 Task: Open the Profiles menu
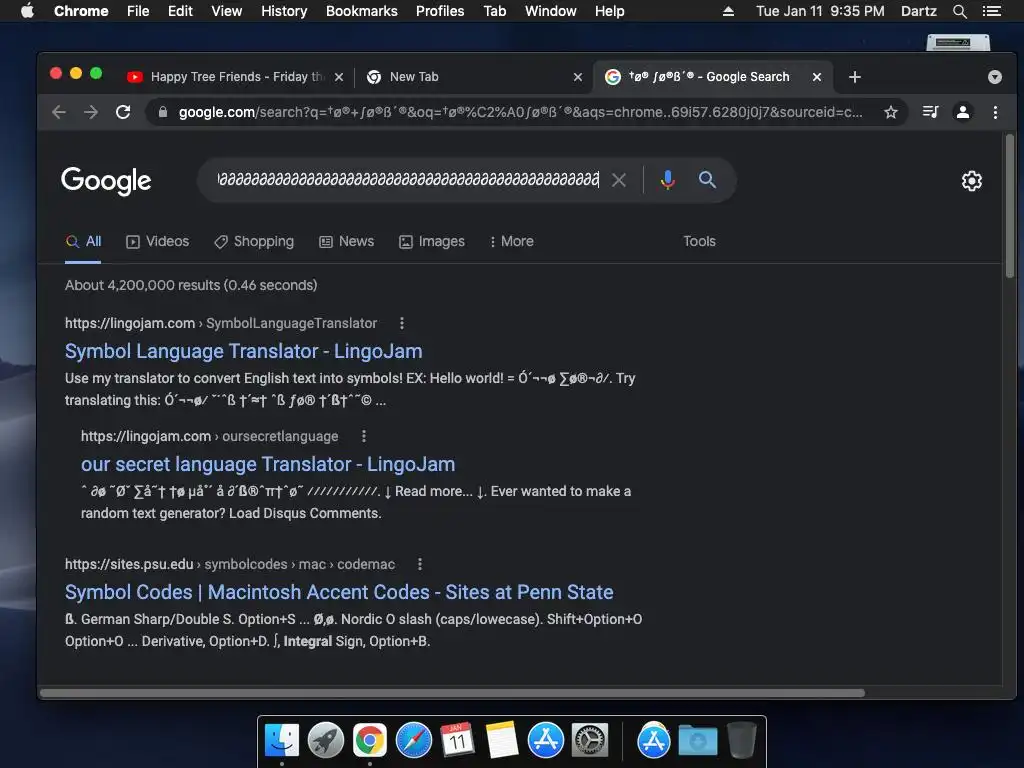tap(440, 11)
